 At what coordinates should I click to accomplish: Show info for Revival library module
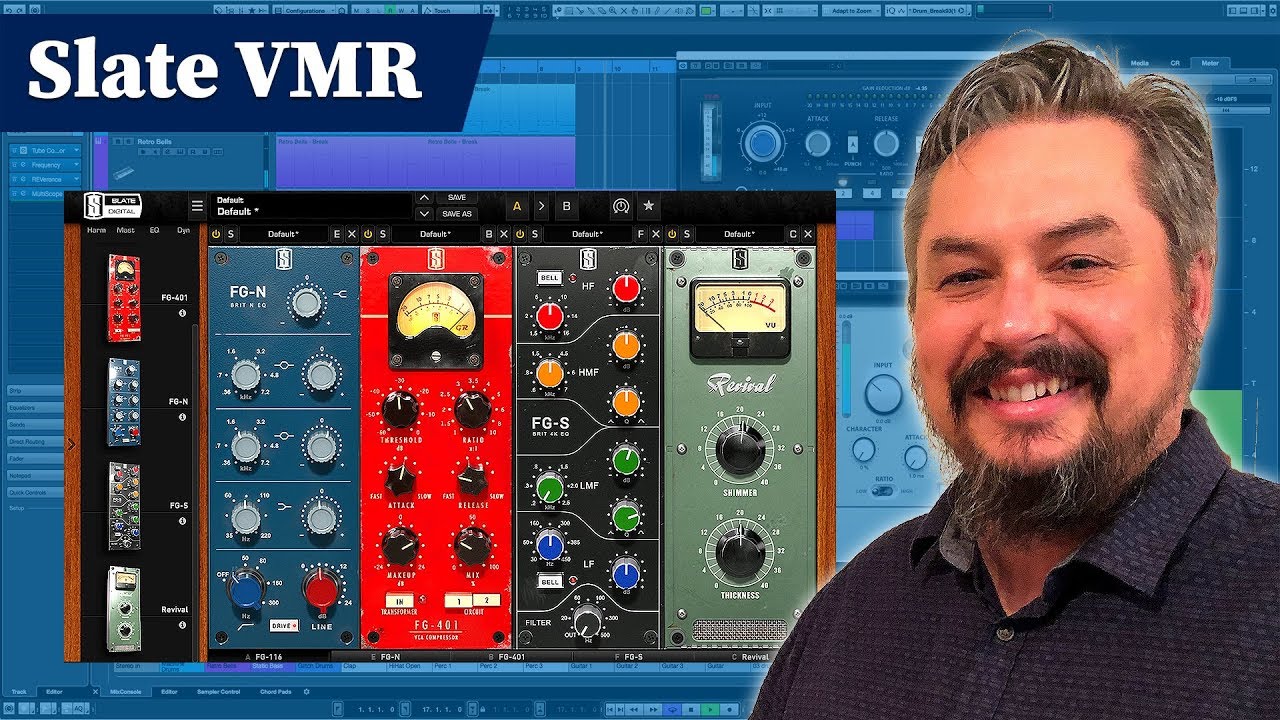(x=182, y=625)
